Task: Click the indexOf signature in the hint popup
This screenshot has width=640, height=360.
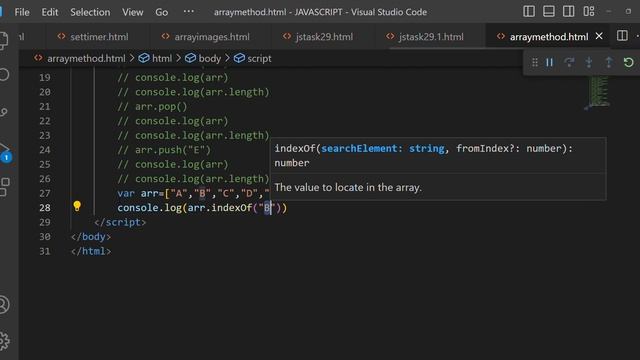Action: click(x=423, y=156)
